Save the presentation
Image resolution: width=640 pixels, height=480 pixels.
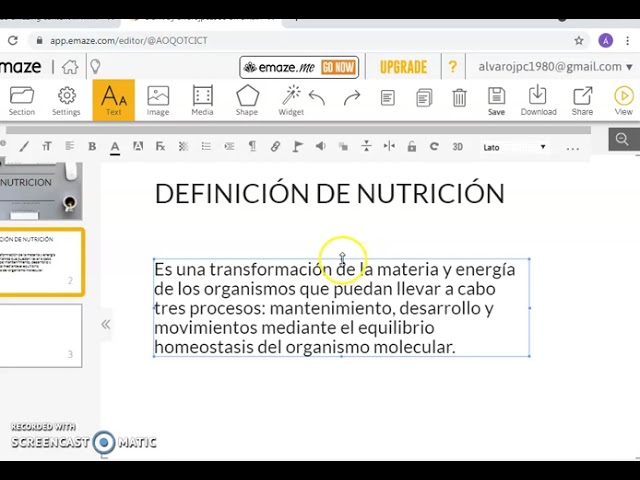pos(496,101)
